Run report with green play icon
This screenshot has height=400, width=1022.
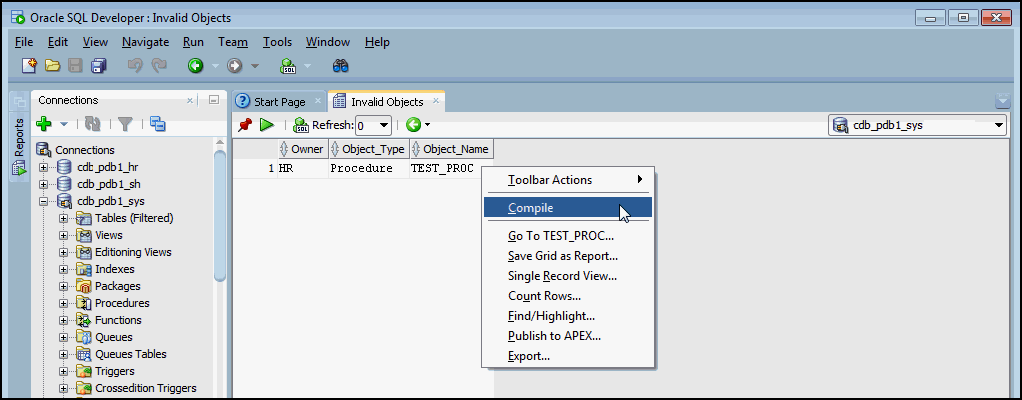click(267, 125)
